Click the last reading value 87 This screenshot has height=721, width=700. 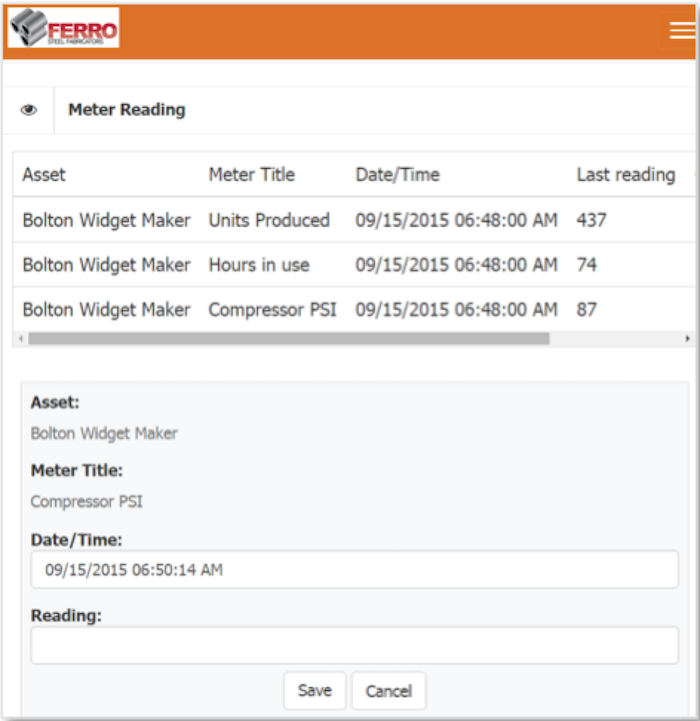tap(586, 310)
